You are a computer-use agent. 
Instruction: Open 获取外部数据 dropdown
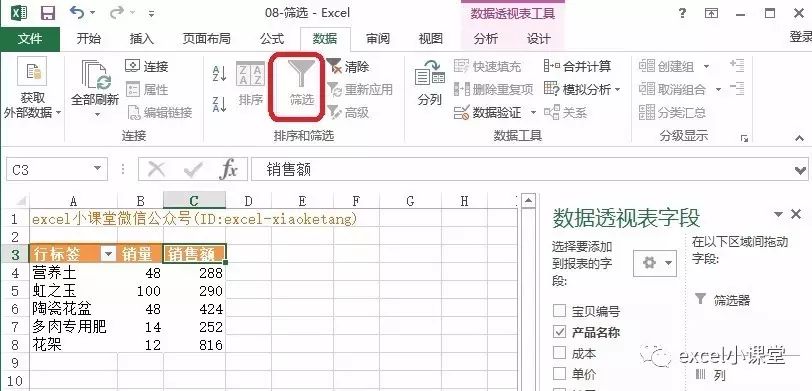click(x=32, y=88)
